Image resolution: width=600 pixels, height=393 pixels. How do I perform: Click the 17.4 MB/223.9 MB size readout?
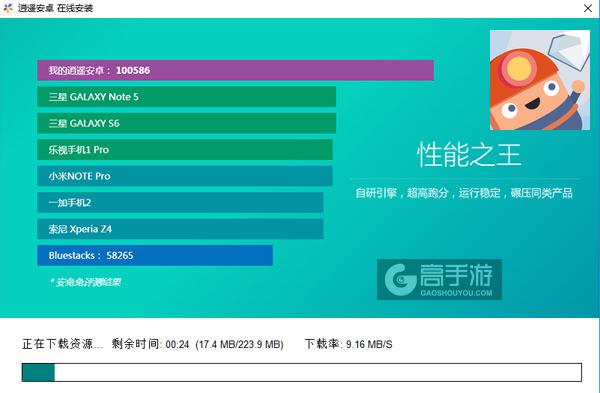[239, 344]
